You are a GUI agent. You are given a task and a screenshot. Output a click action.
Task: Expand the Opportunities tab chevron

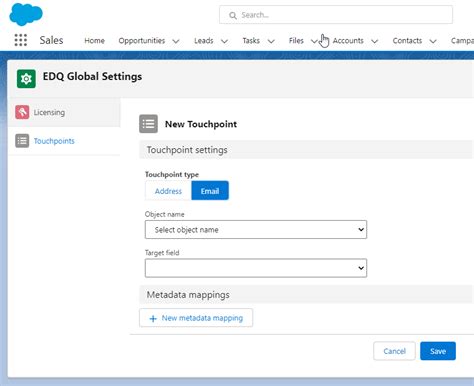point(176,41)
